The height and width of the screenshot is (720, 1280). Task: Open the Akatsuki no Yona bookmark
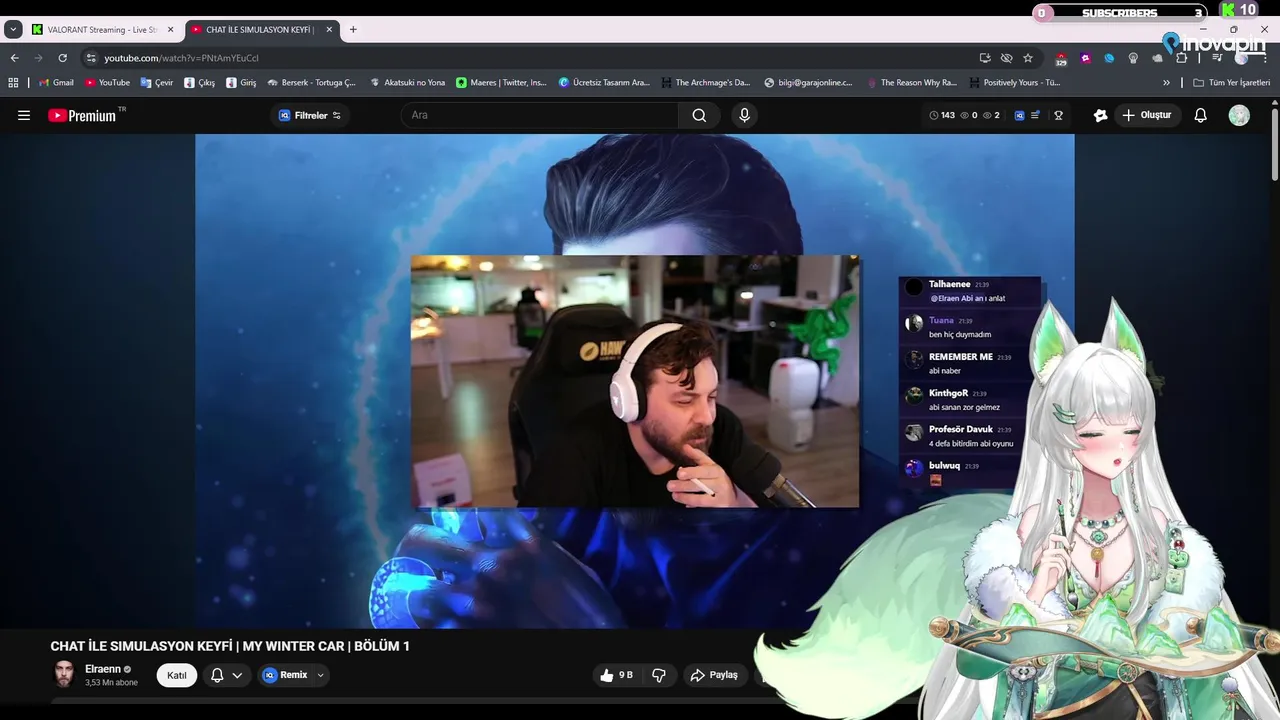(x=407, y=83)
